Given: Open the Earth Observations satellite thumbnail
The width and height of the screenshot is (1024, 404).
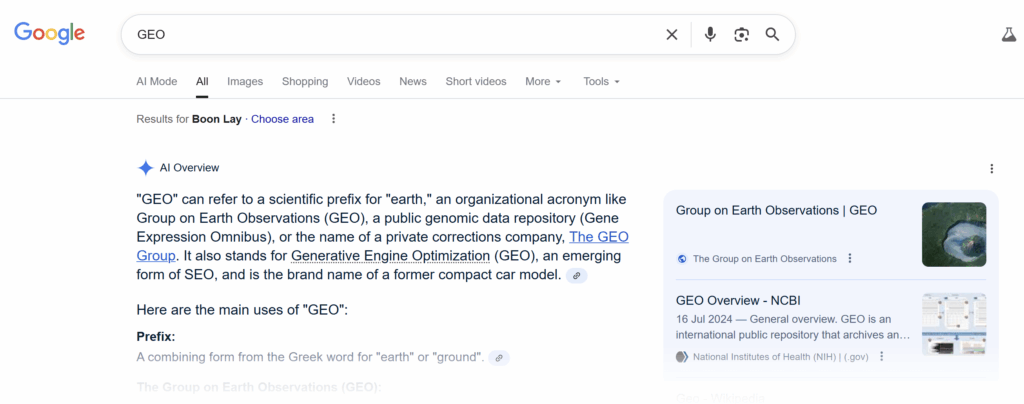Looking at the screenshot, I should coord(954,234).
